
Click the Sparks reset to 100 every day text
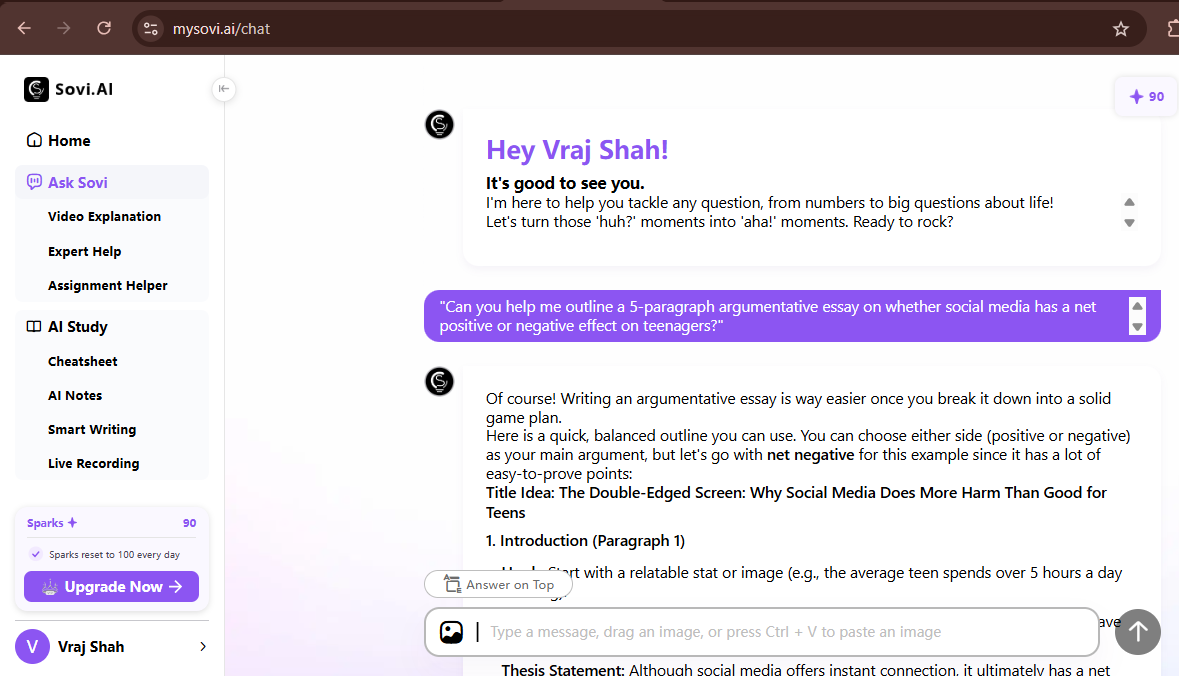tap(114, 555)
